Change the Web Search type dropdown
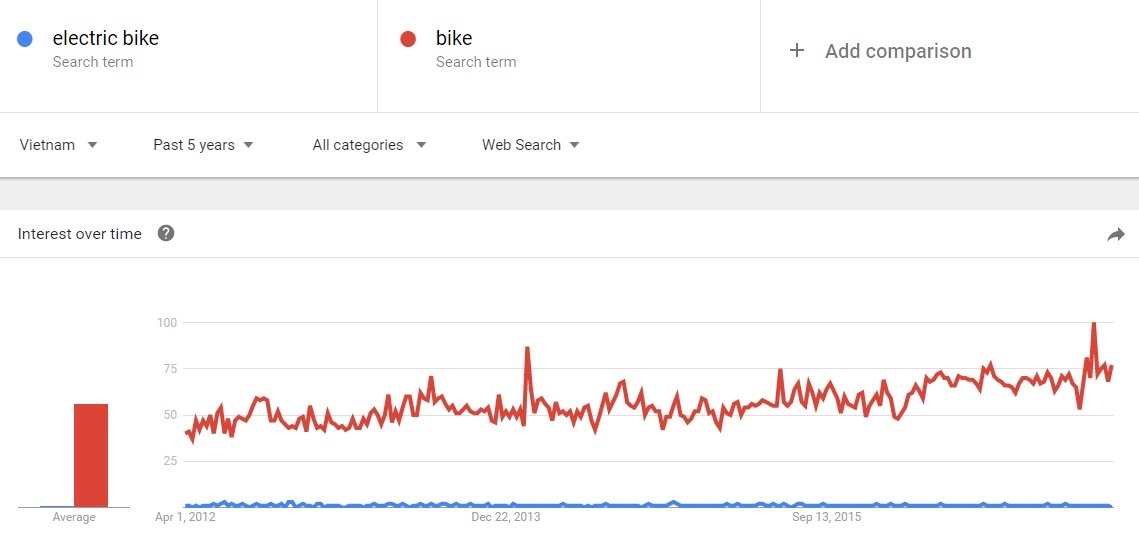The height and width of the screenshot is (545, 1139). click(x=530, y=145)
